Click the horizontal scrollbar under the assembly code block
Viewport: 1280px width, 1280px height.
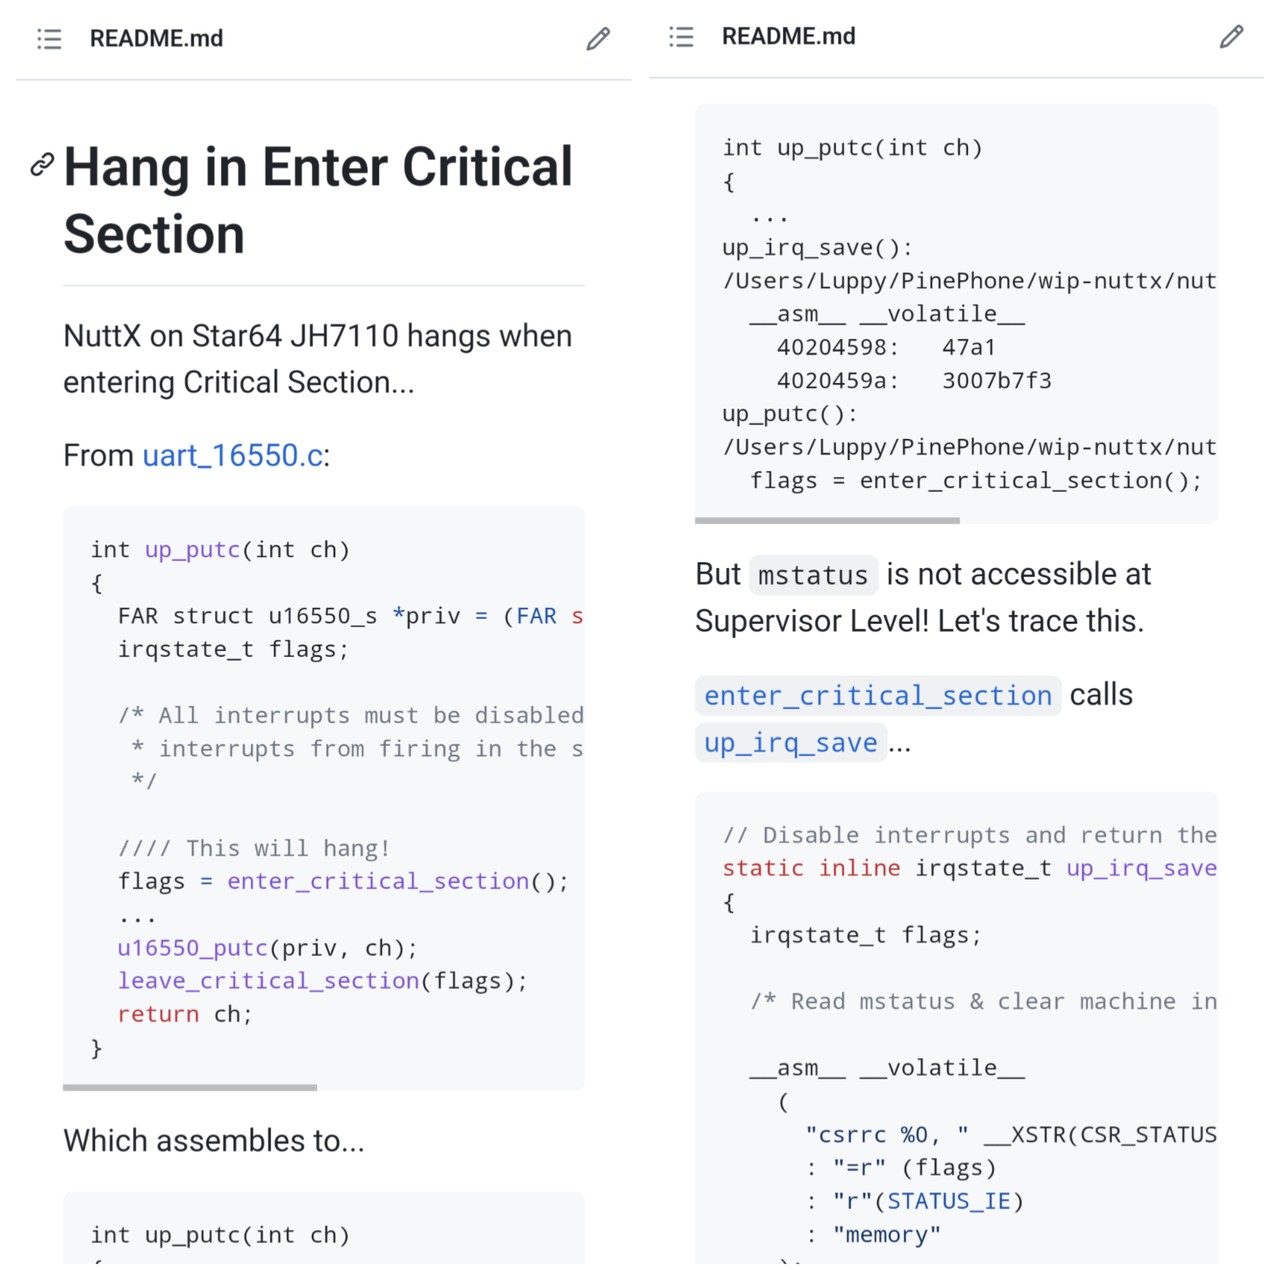coord(827,520)
